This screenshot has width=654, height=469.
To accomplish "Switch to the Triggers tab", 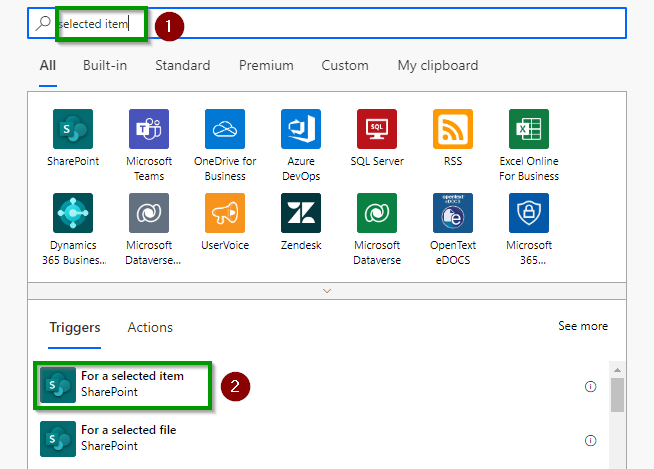I will point(75,328).
